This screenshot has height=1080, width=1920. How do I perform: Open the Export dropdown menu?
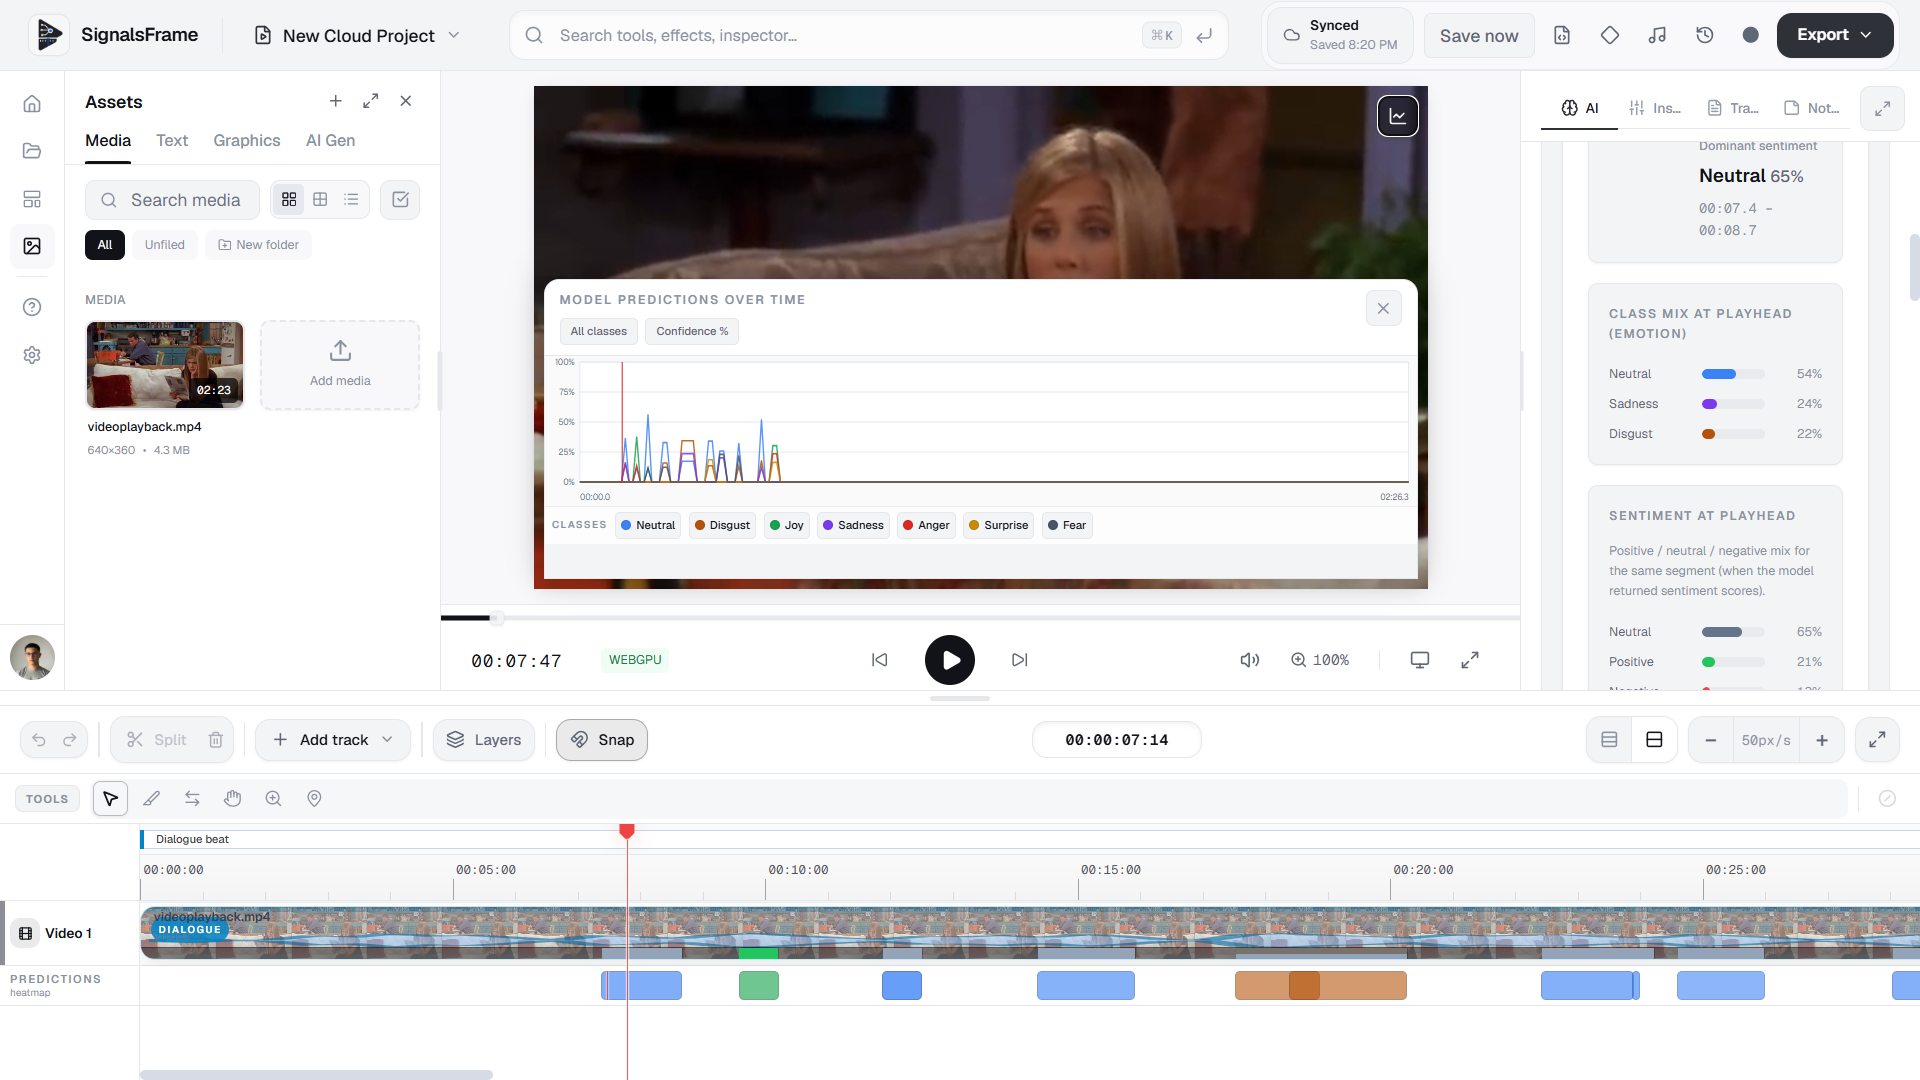pos(1835,35)
